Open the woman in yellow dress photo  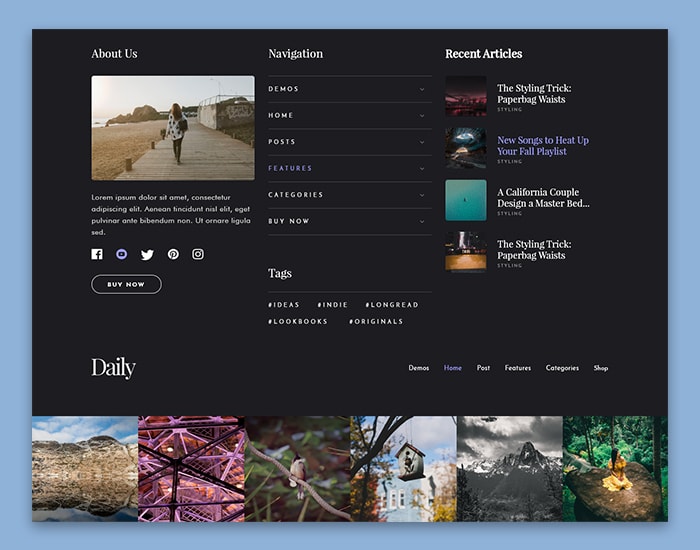pyautogui.click(x=615, y=469)
